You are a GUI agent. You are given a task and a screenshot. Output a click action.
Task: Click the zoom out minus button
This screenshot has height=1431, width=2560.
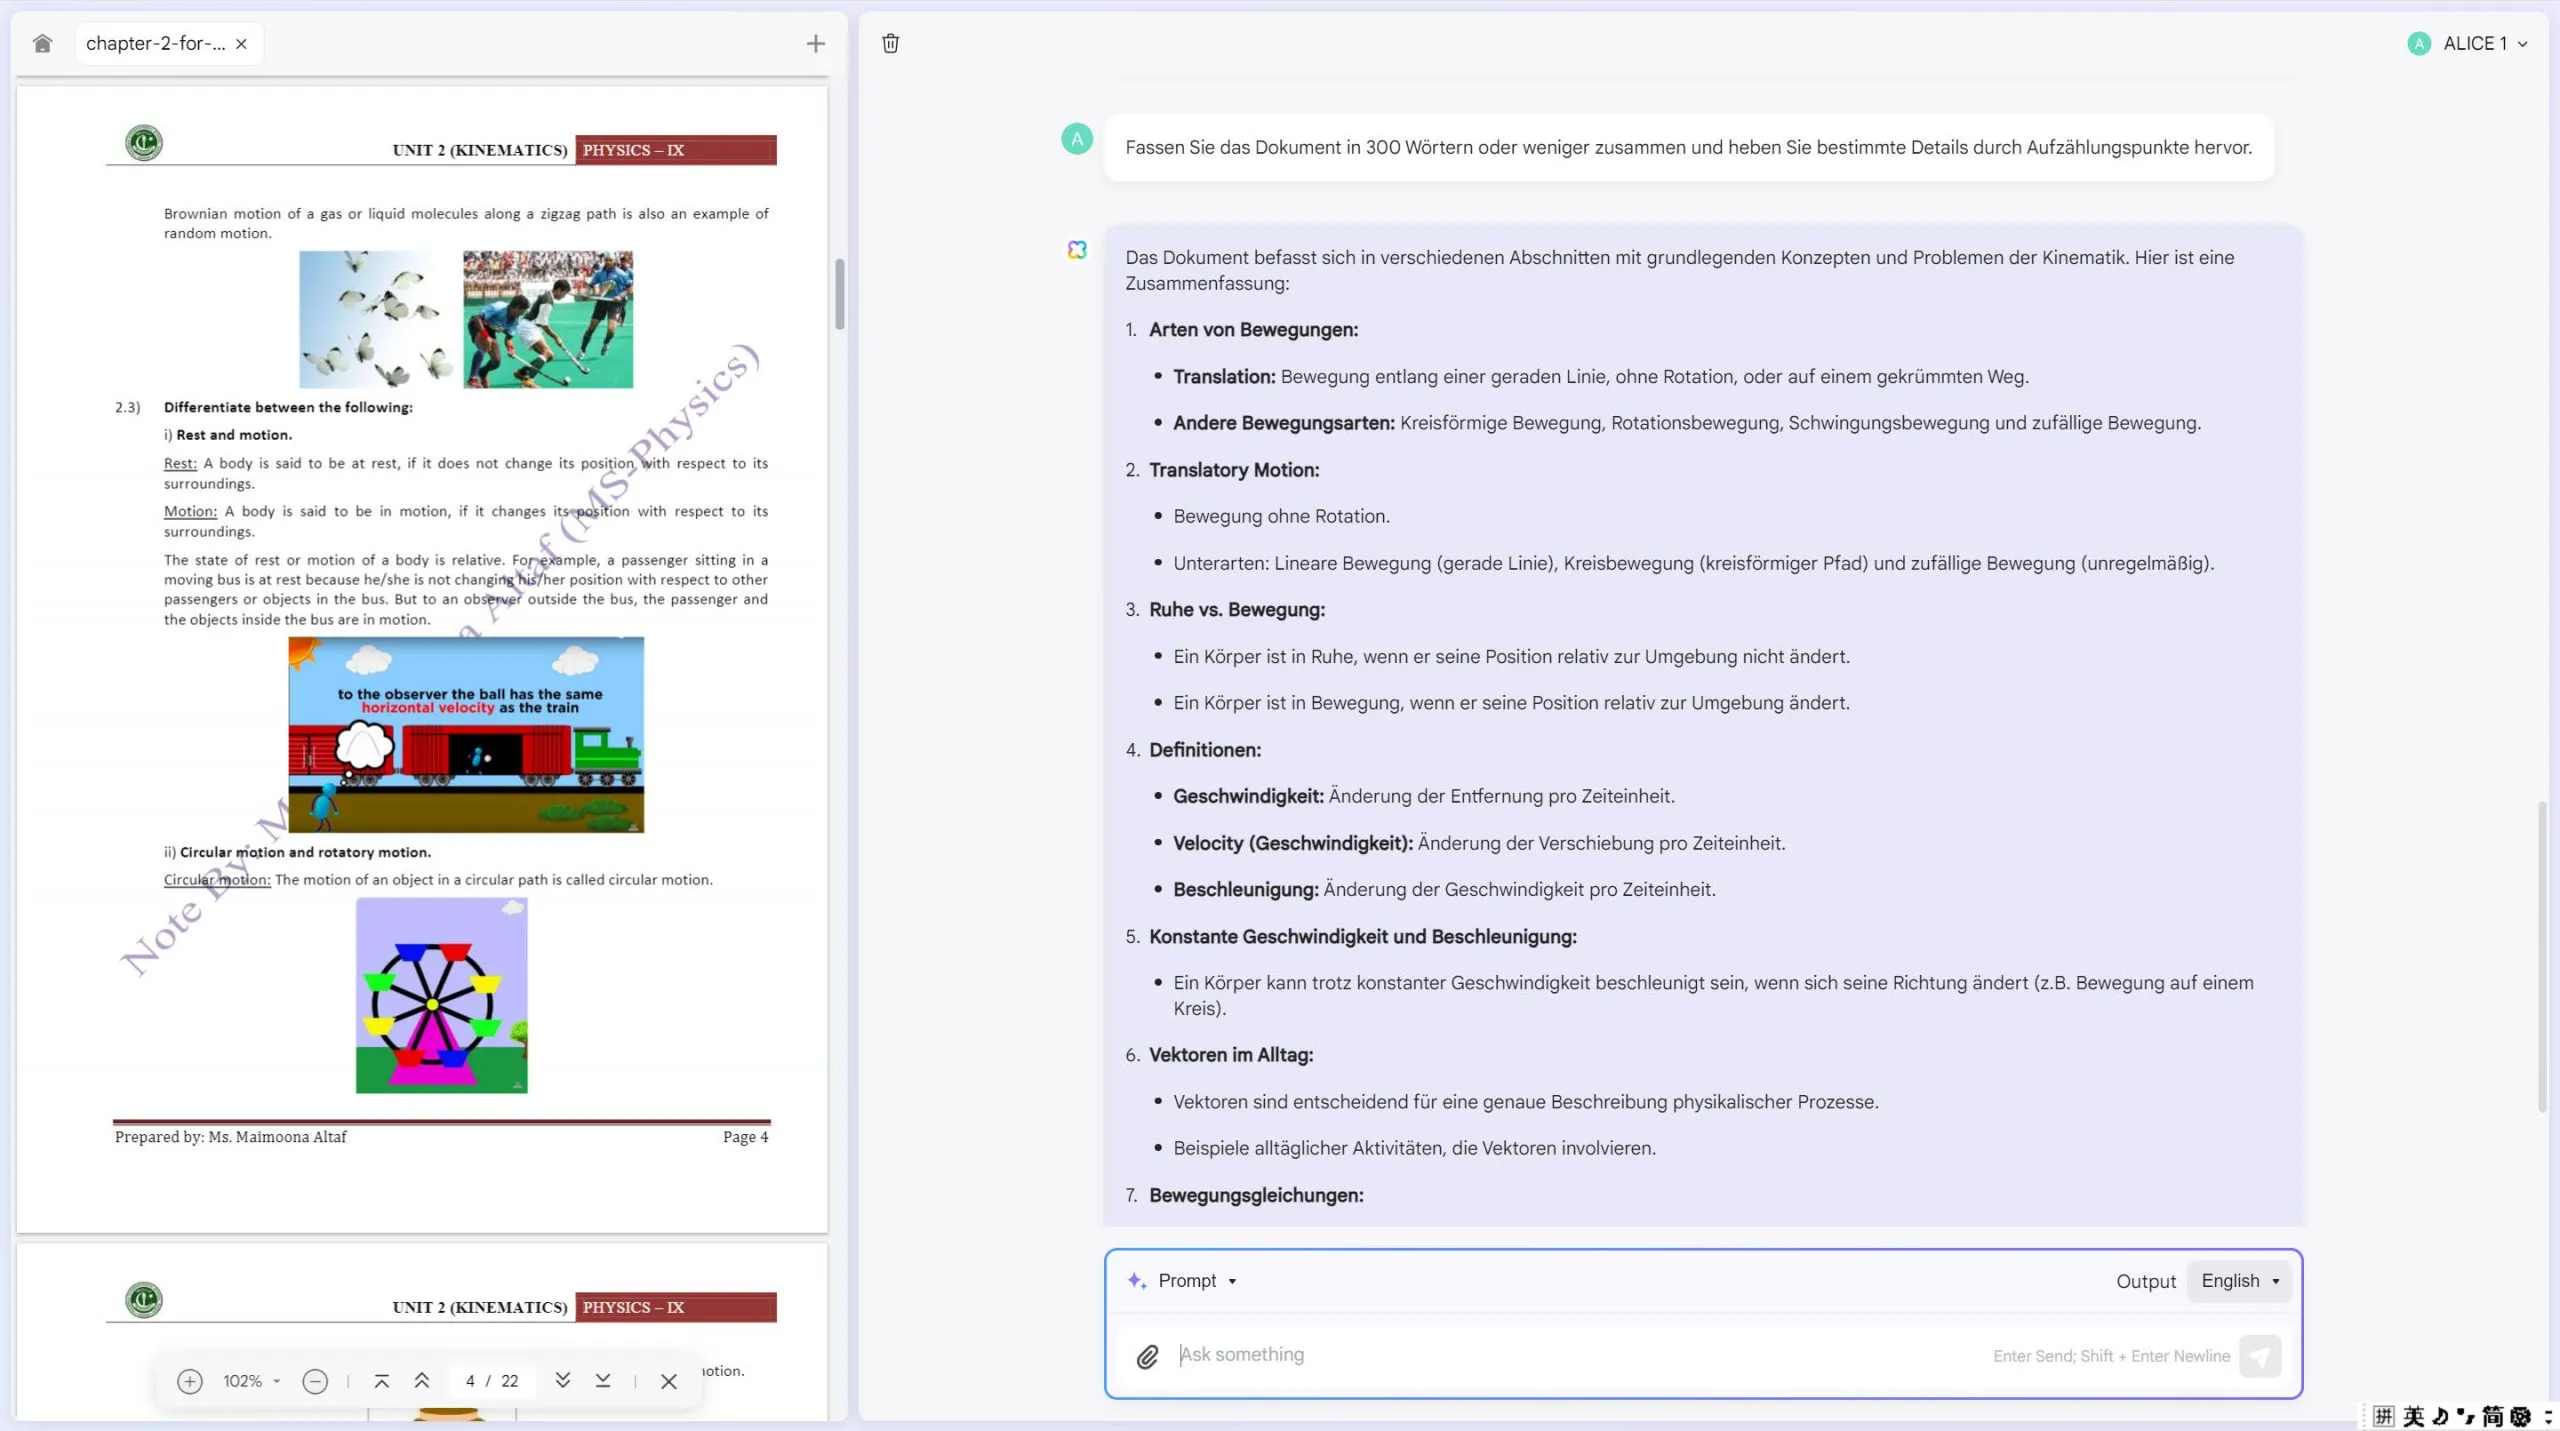[315, 1380]
